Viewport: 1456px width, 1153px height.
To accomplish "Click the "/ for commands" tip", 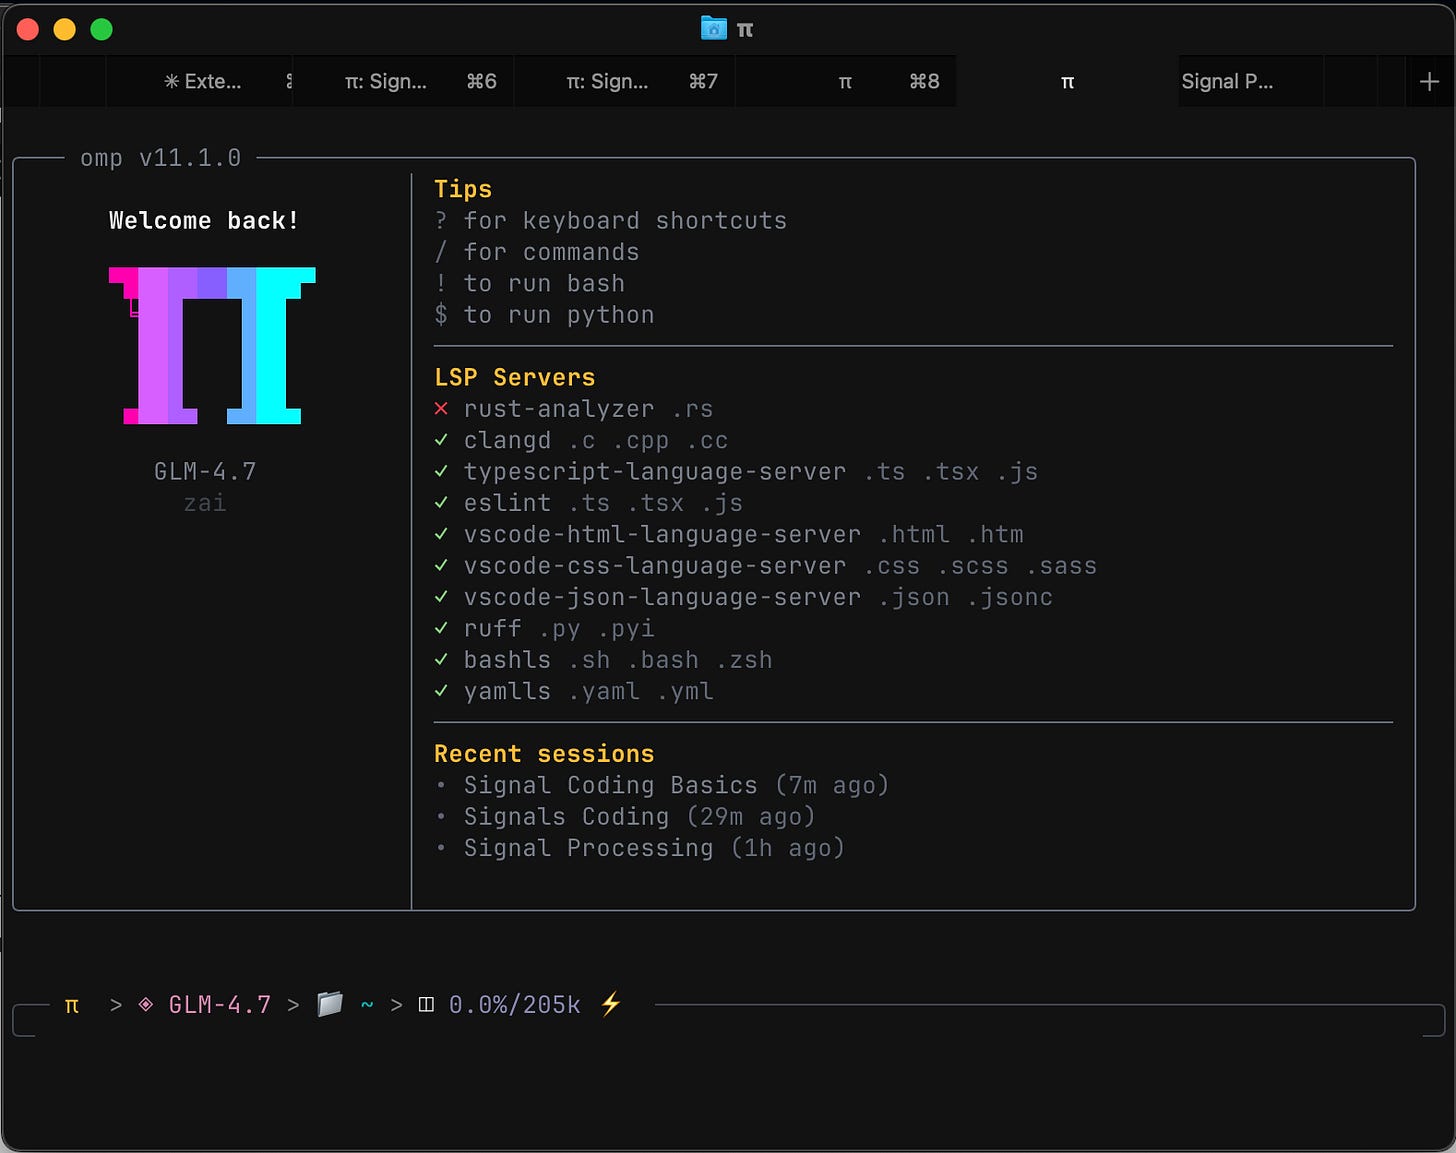I will [x=537, y=252].
